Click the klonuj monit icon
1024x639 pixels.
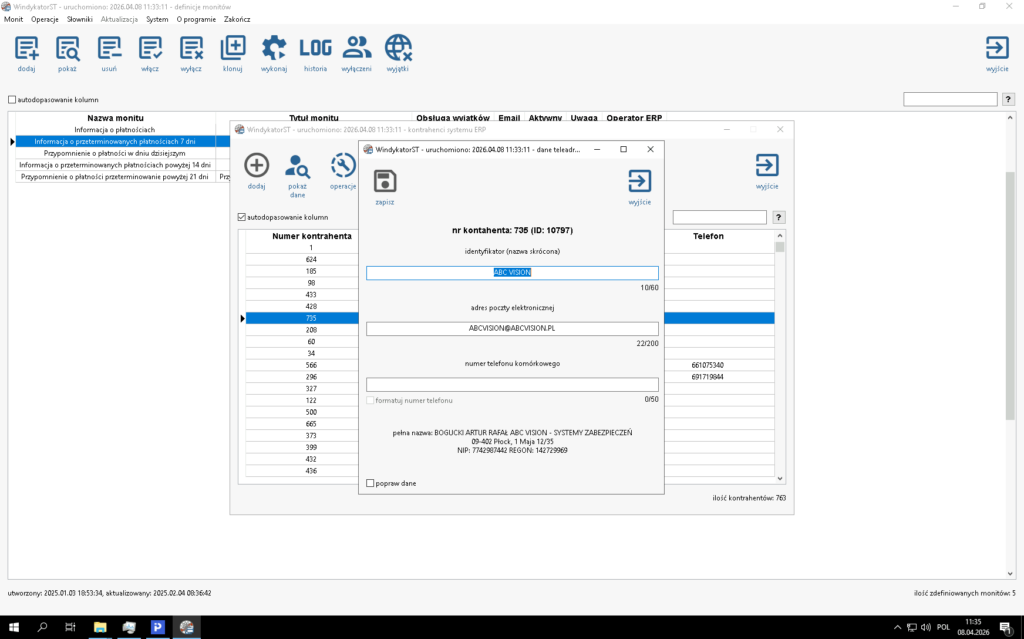233,48
